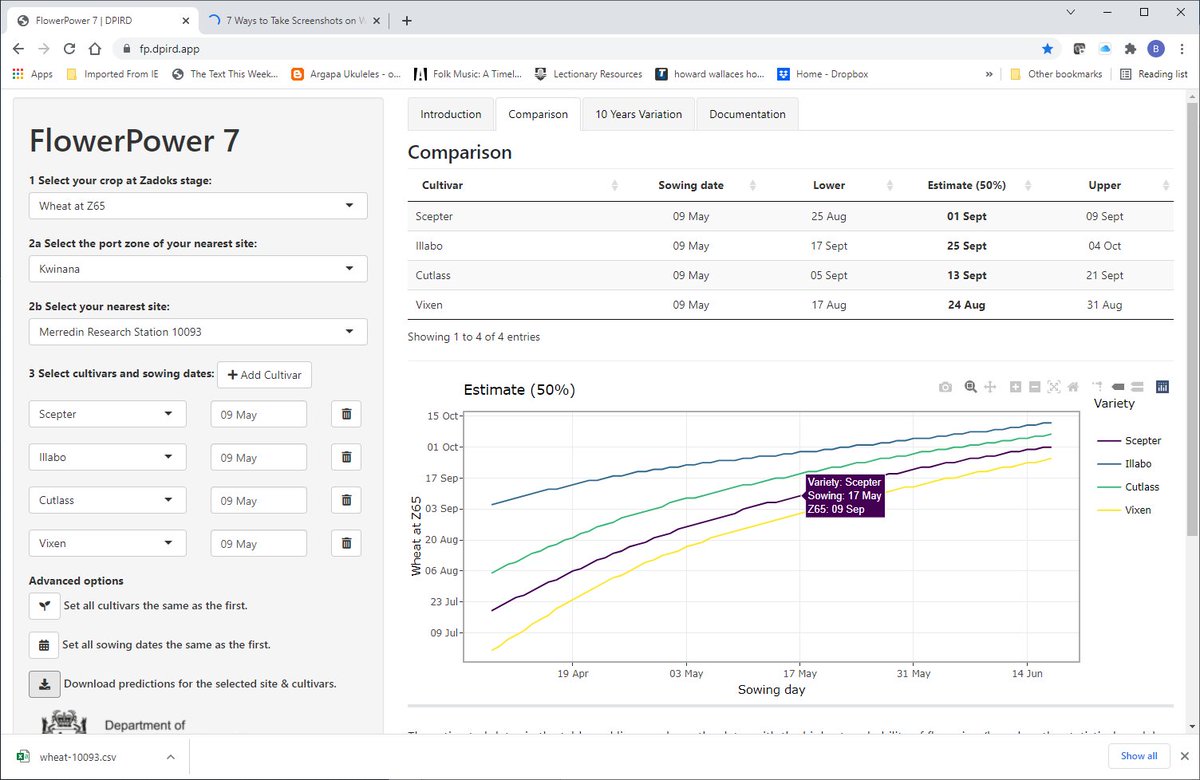This screenshot has height=780, width=1200.
Task: Click the Add Cultivar button
Action: pos(265,375)
